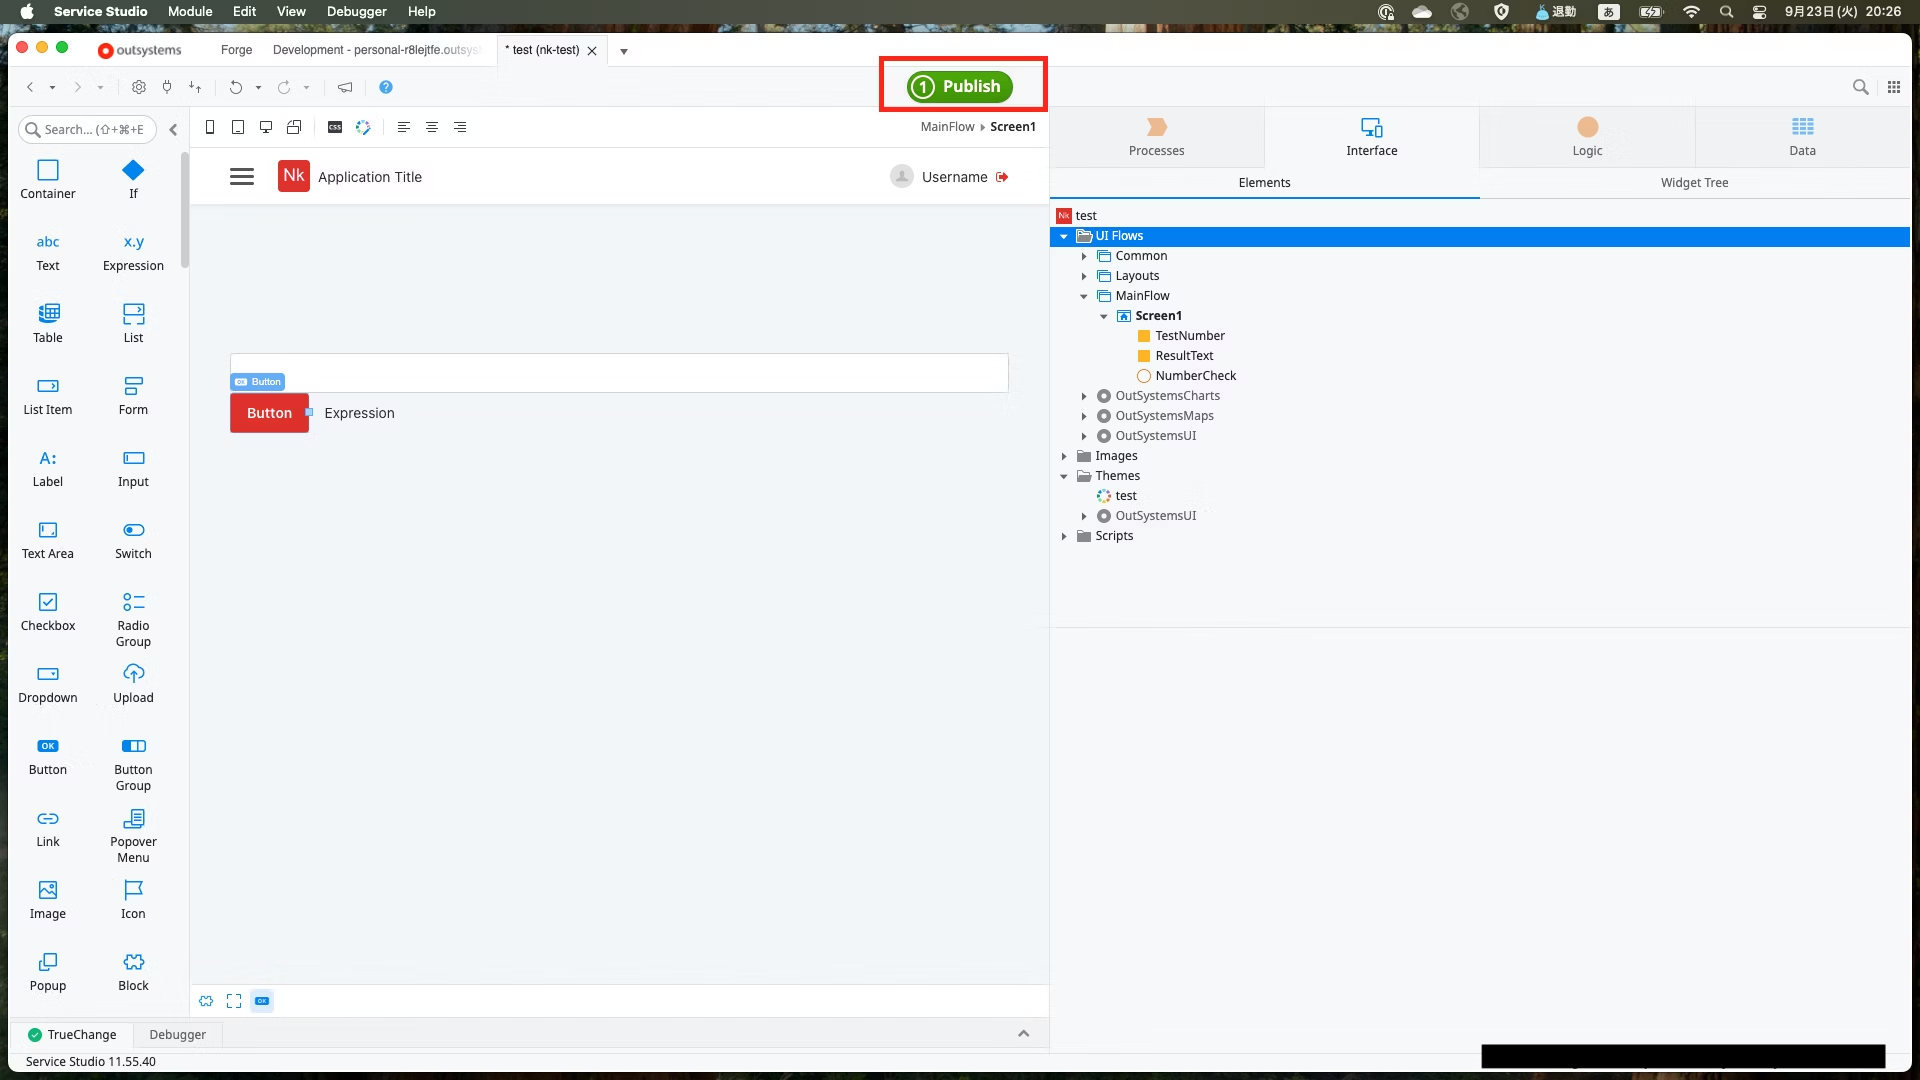Switch preview to desktop device
Screen dimensions: 1920x1080
tap(266, 127)
